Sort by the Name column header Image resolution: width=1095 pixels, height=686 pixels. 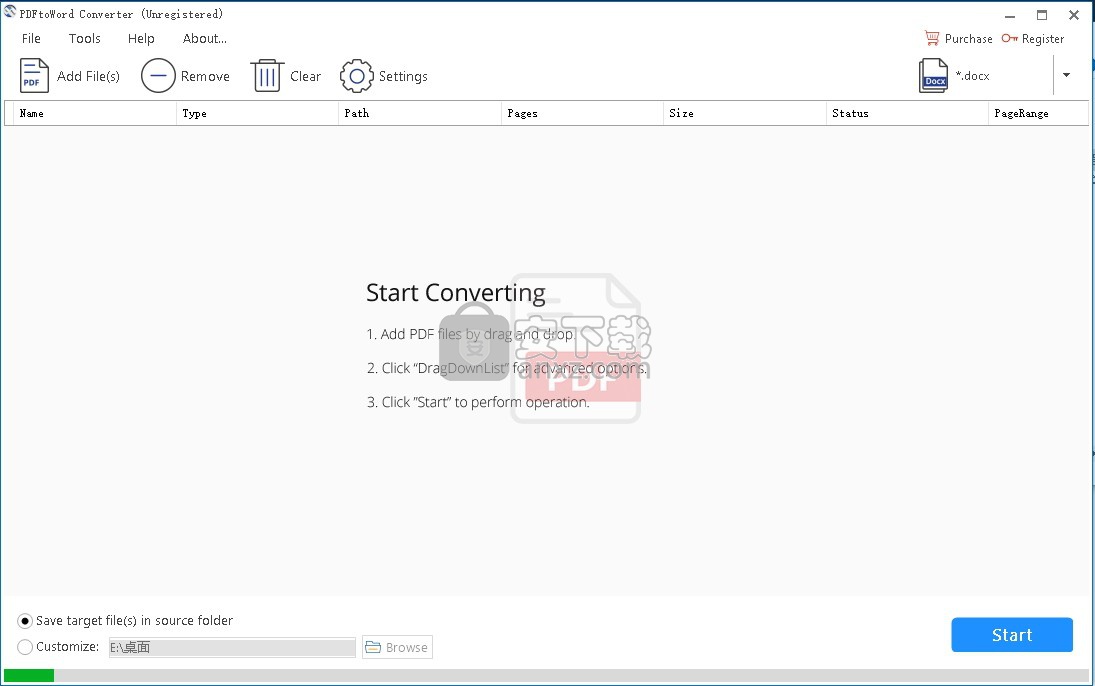coord(94,113)
